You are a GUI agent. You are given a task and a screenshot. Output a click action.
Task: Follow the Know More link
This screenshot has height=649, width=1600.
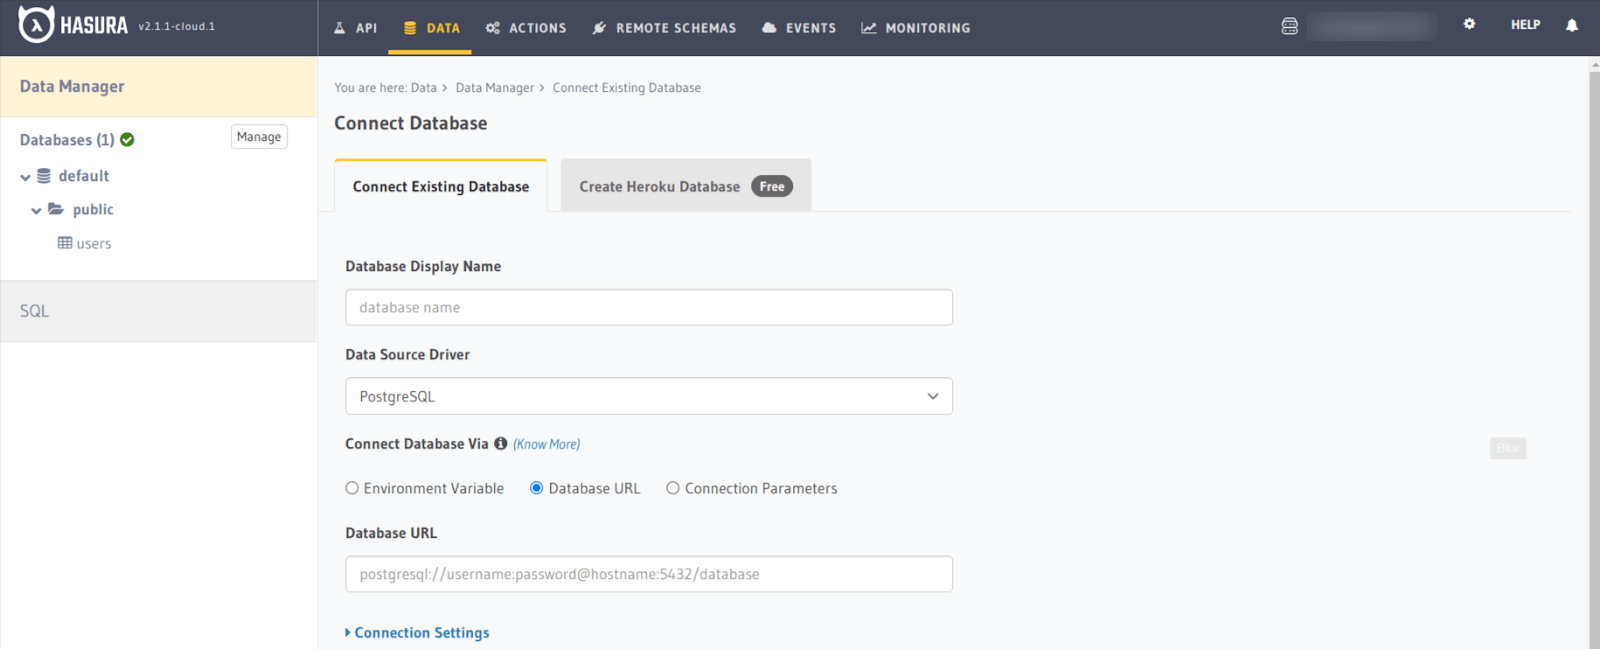(x=547, y=444)
